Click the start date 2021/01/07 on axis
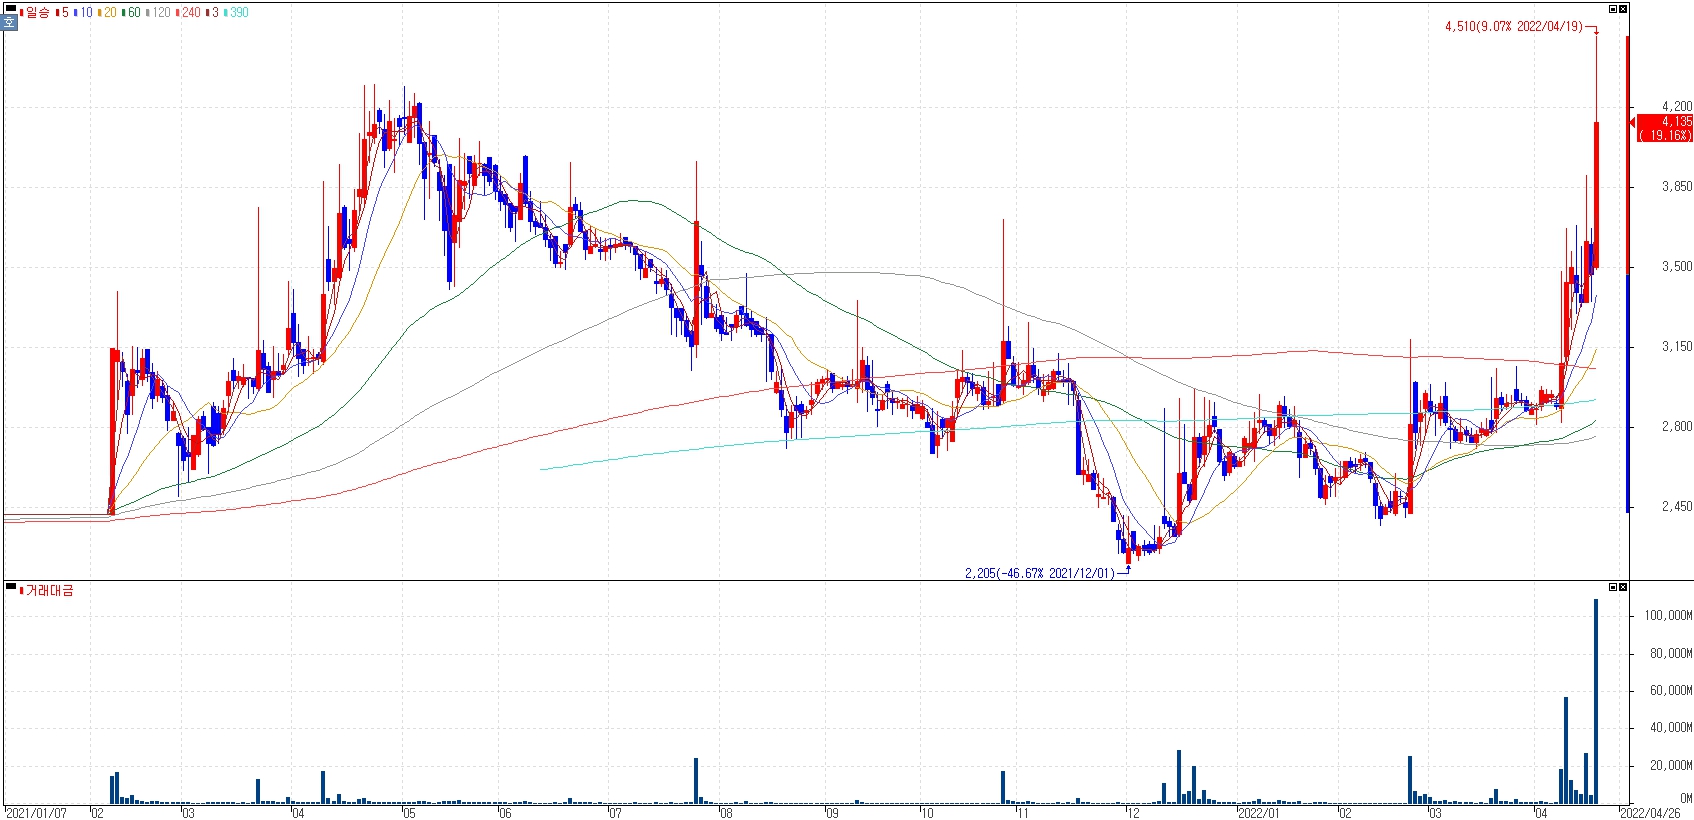 coord(37,813)
